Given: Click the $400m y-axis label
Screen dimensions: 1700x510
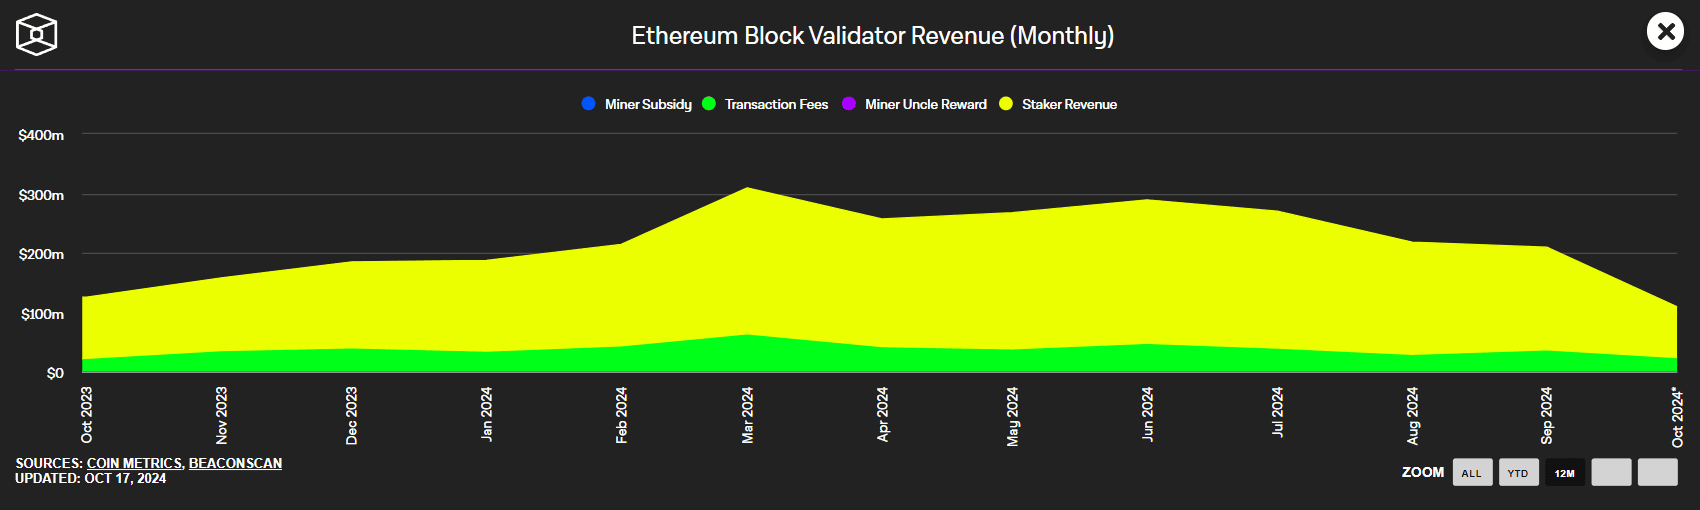Looking at the screenshot, I should pyautogui.click(x=41, y=135).
